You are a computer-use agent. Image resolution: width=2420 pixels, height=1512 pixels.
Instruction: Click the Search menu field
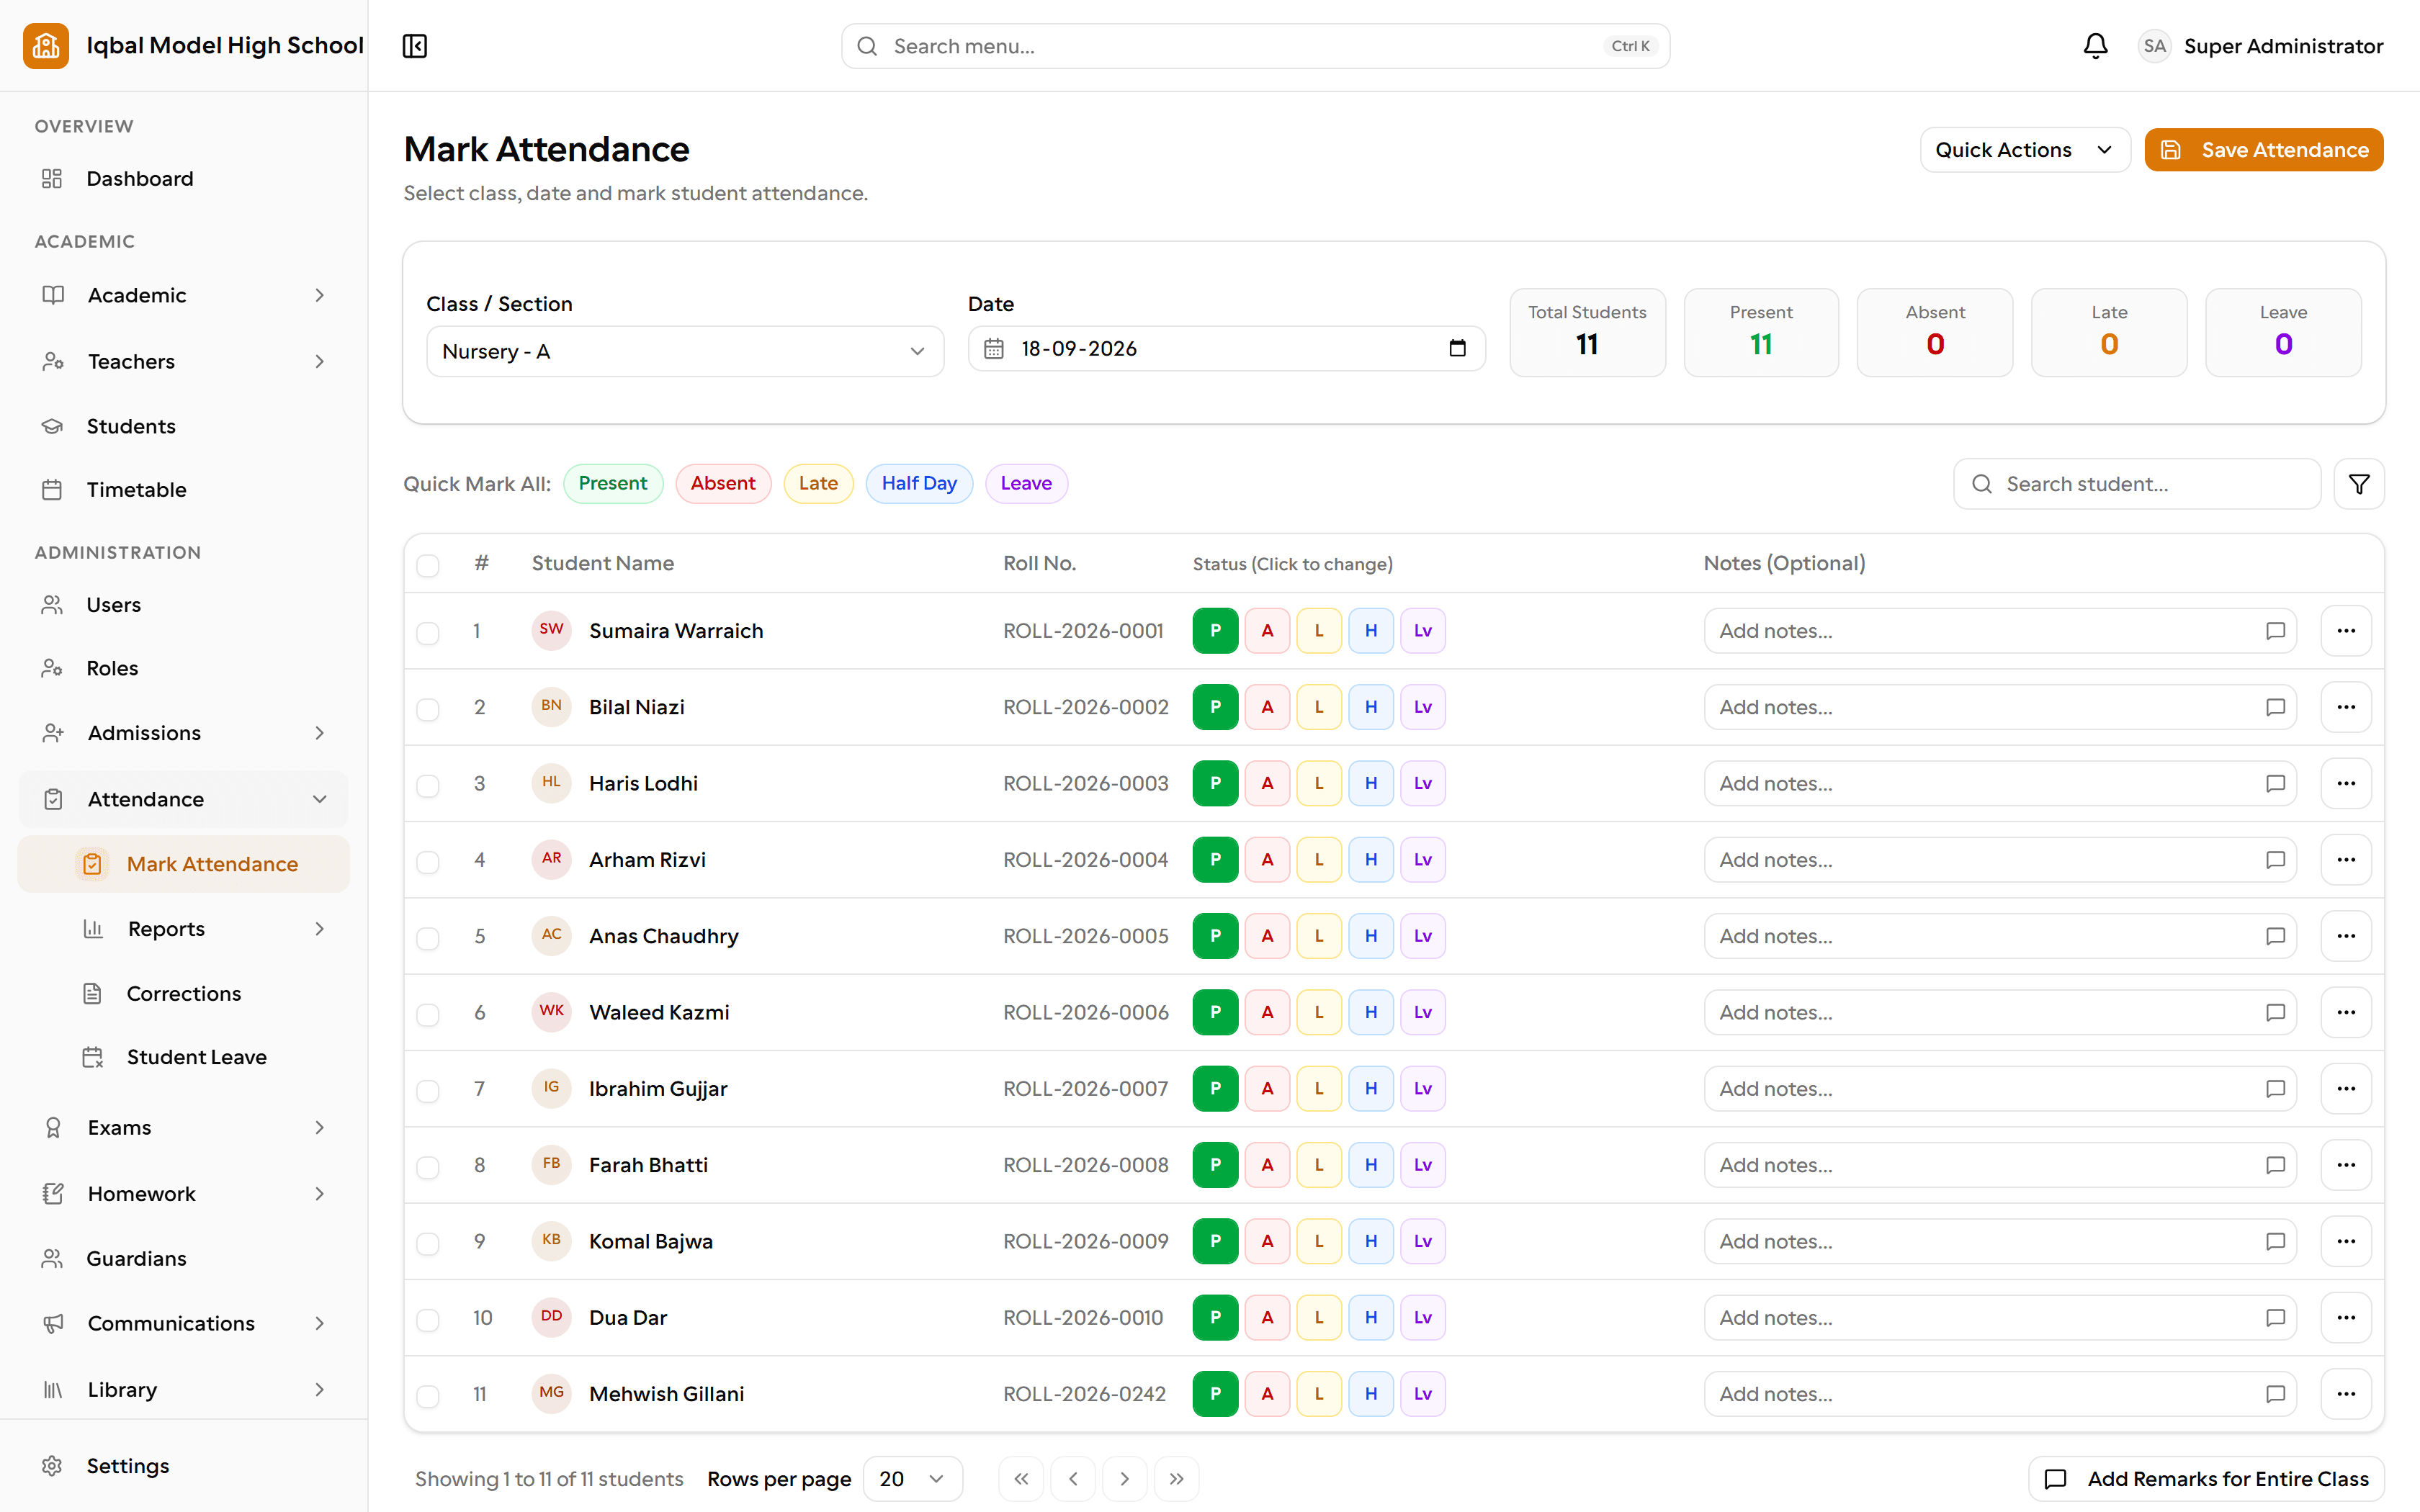tap(1255, 46)
